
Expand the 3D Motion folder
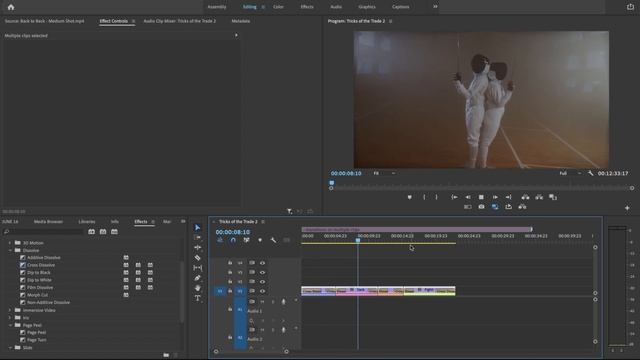10,243
